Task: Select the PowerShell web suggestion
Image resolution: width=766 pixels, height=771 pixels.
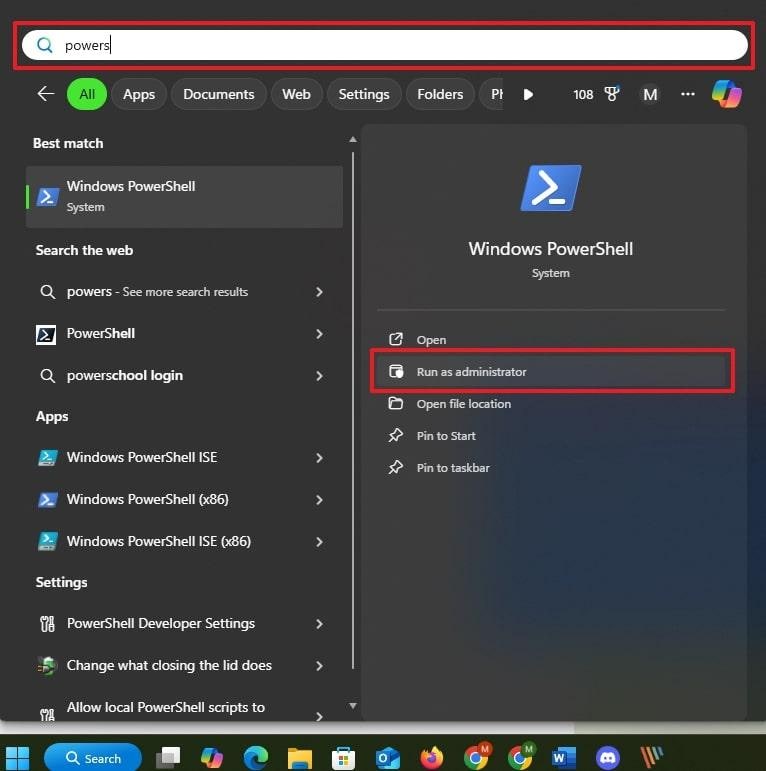Action: (101, 334)
